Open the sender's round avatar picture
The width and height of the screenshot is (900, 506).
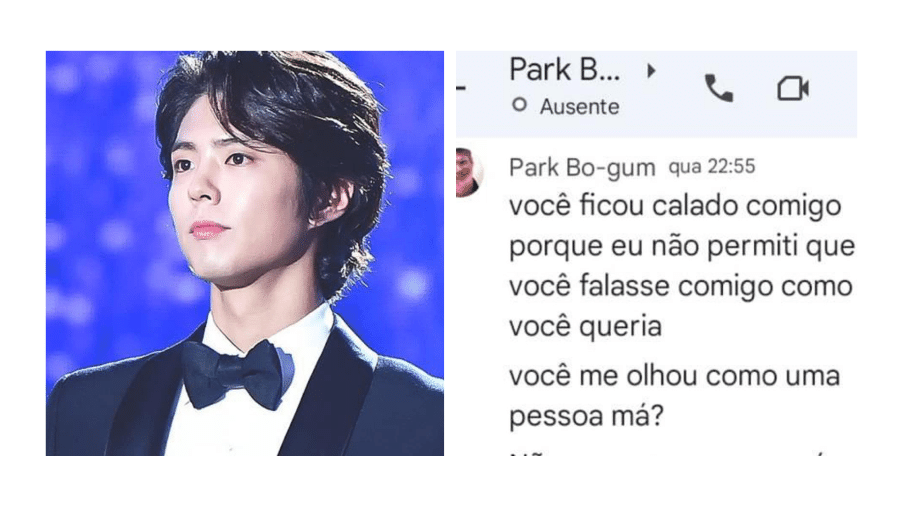(x=469, y=172)
